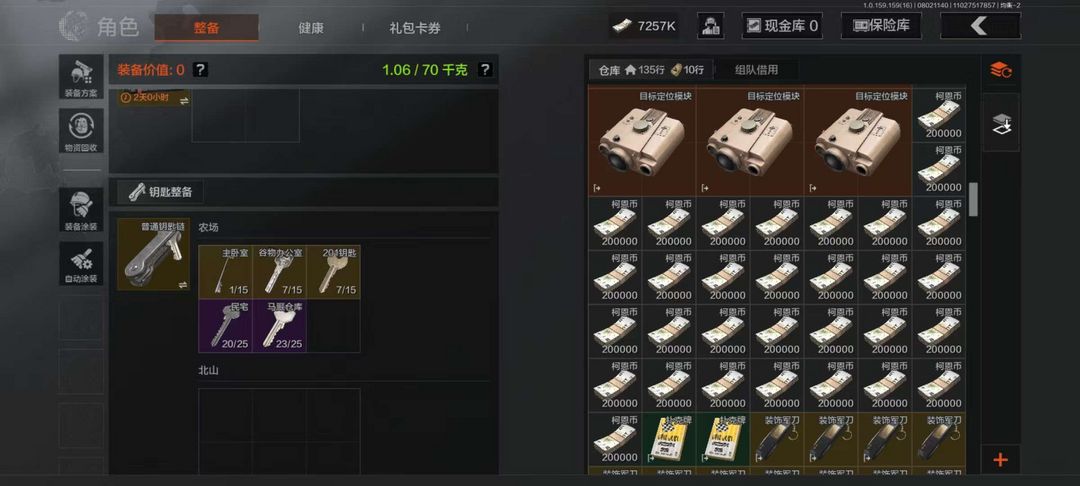Viewport: 1080px width, 486px height.
Task: Click the orange plus expand icon
Action: [x=1000, y=460]
